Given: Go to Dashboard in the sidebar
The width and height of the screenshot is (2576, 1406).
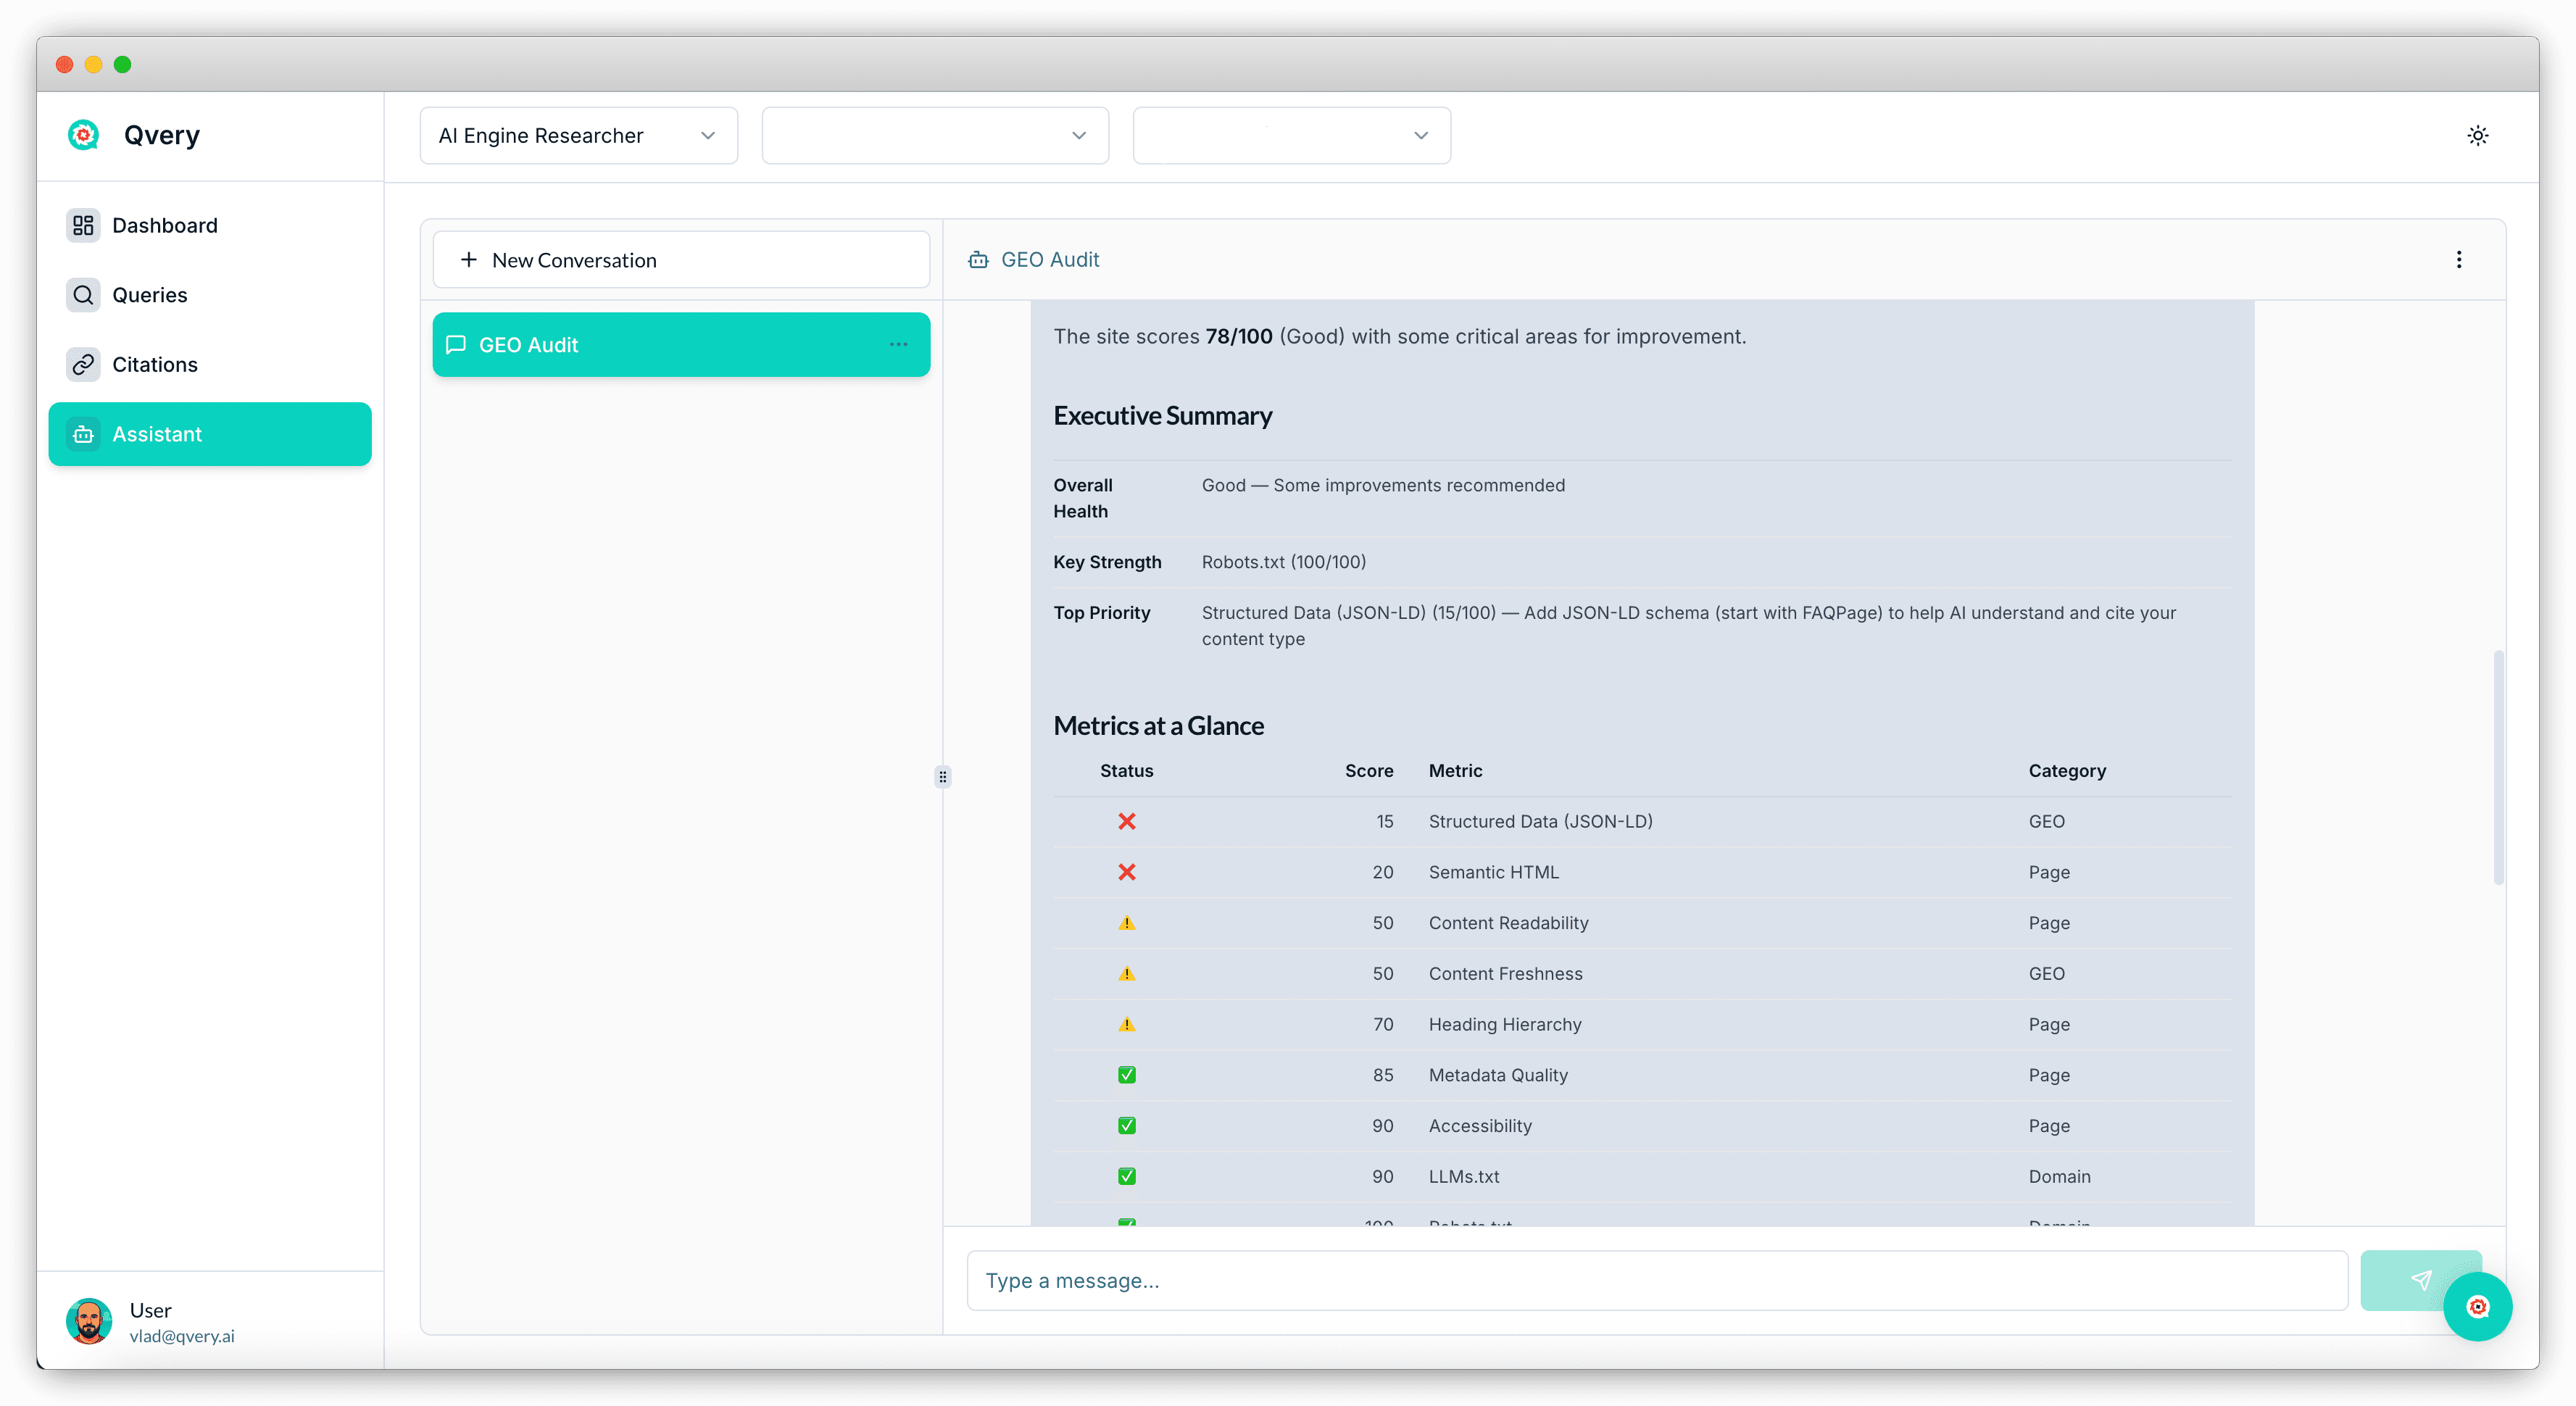Looking at the screenshot, I should tap(165, 225).
